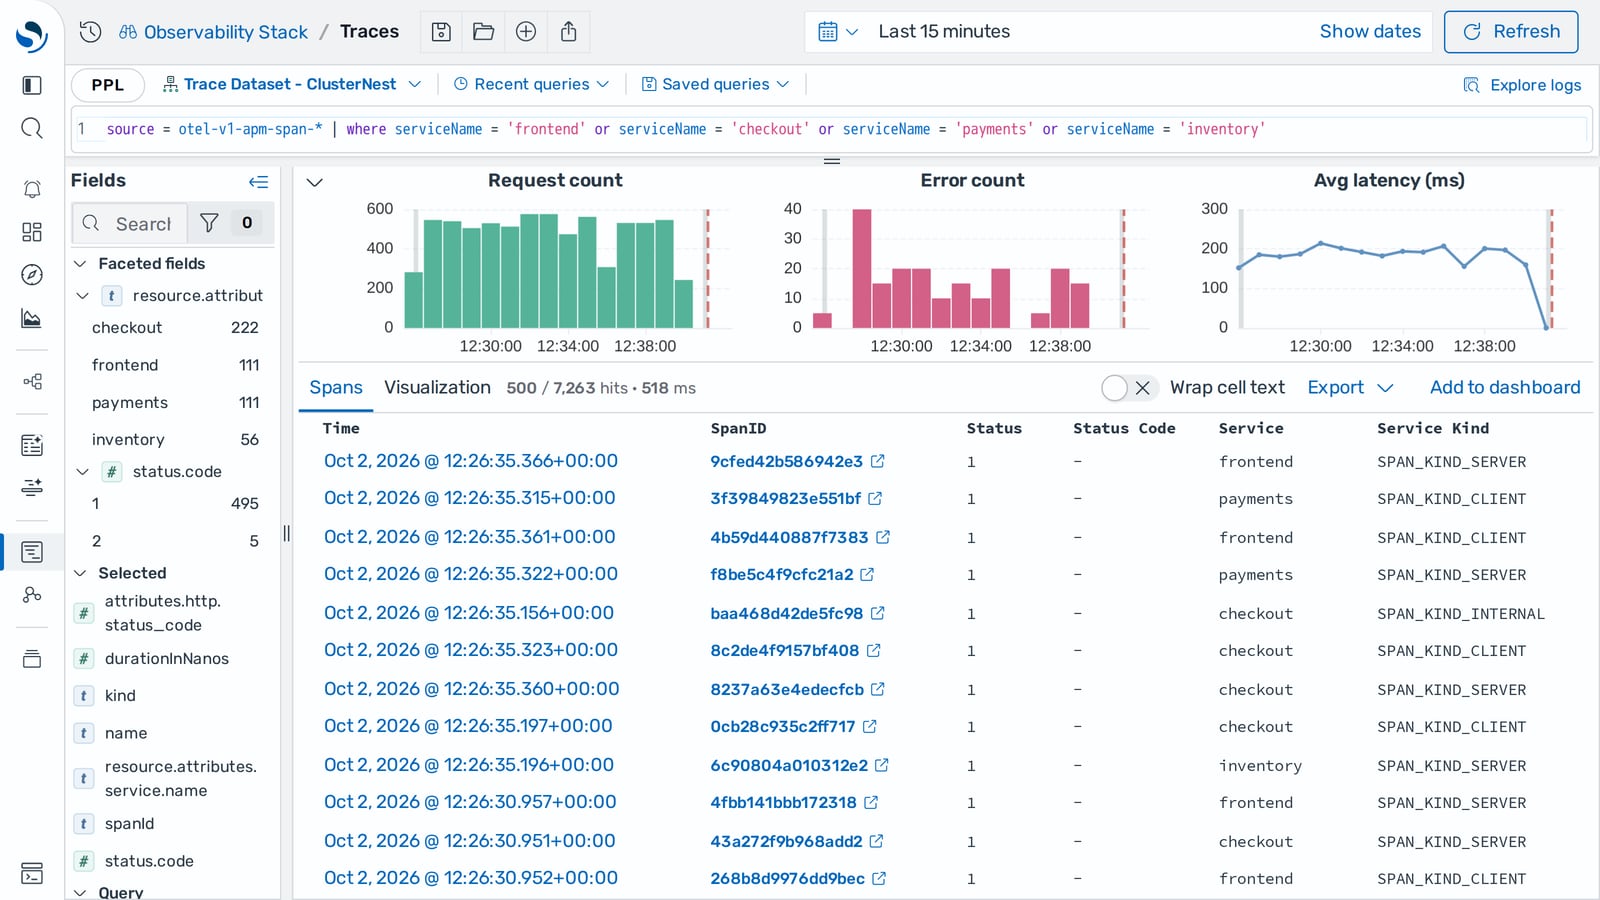Click the fields Search input box

coord(130,223)
